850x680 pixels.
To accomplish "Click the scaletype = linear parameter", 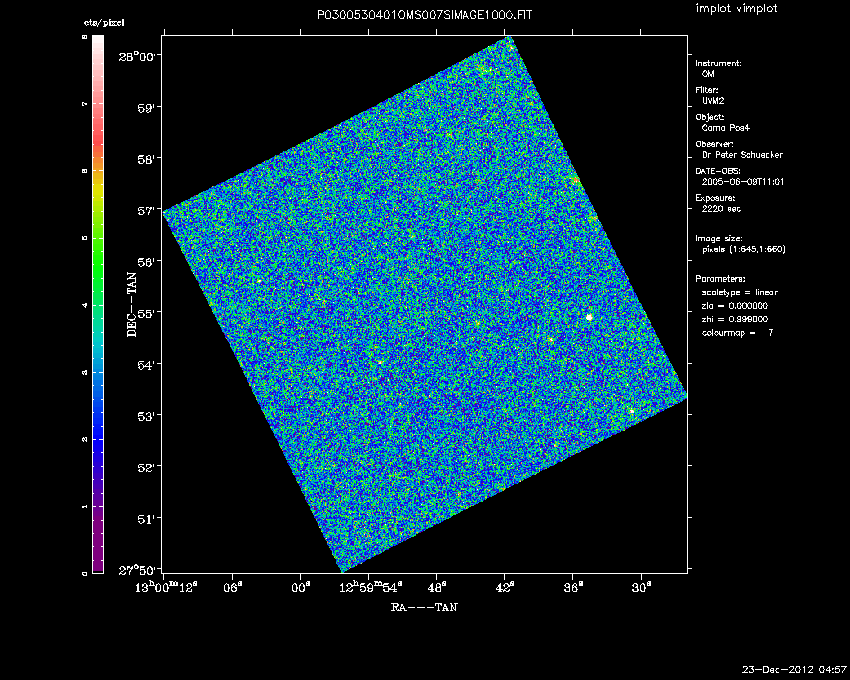I will (741, 292).
